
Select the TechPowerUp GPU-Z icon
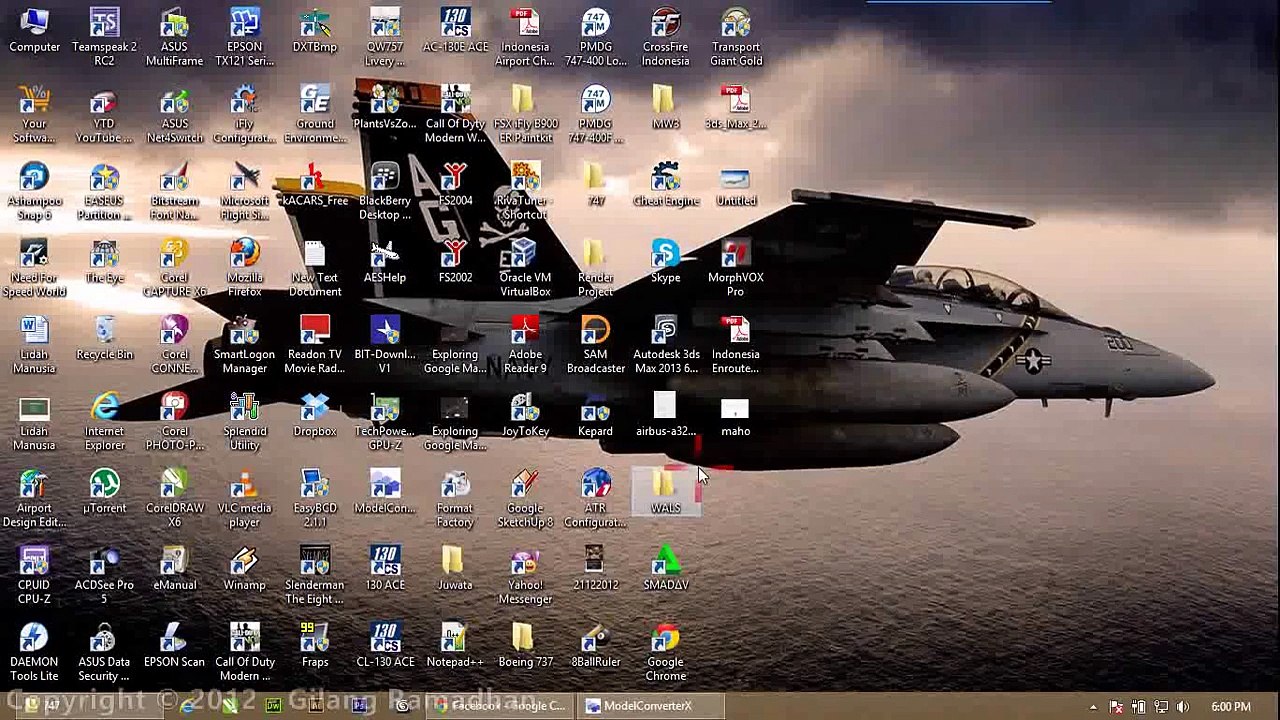pyautogui.click(x=385, y=423)
